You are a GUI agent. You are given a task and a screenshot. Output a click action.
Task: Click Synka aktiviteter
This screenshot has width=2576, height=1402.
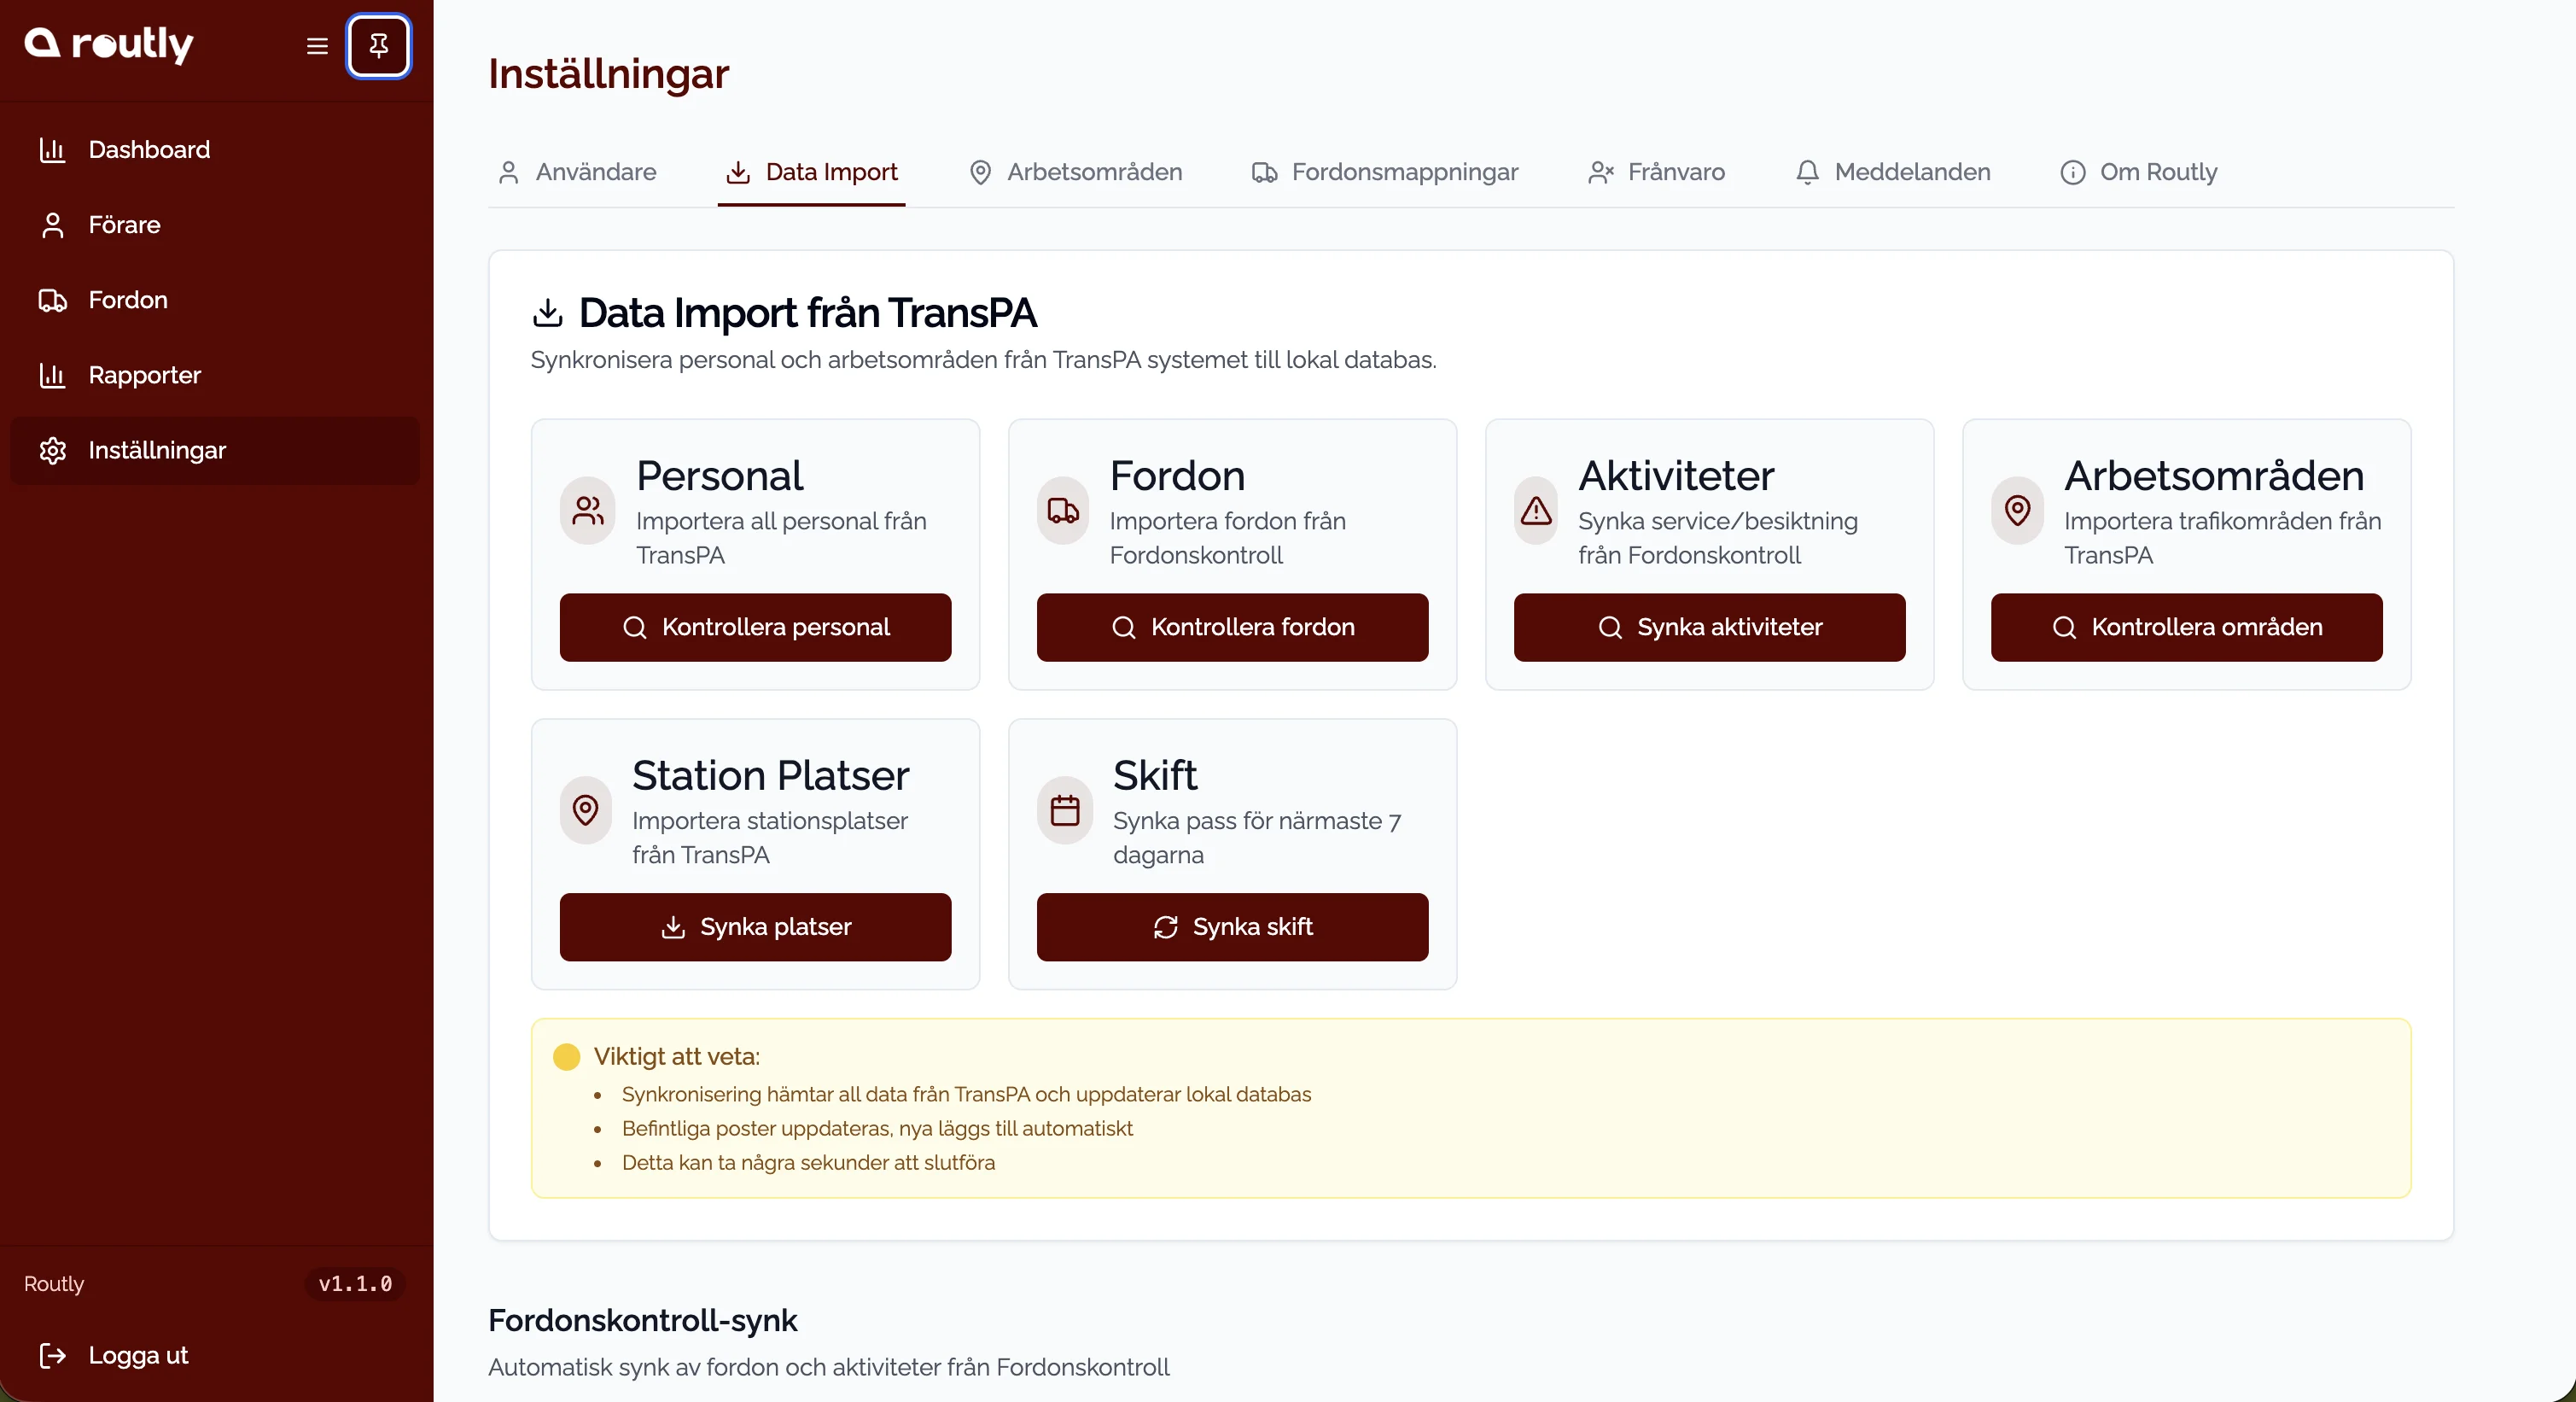(x=1708, y=627)
